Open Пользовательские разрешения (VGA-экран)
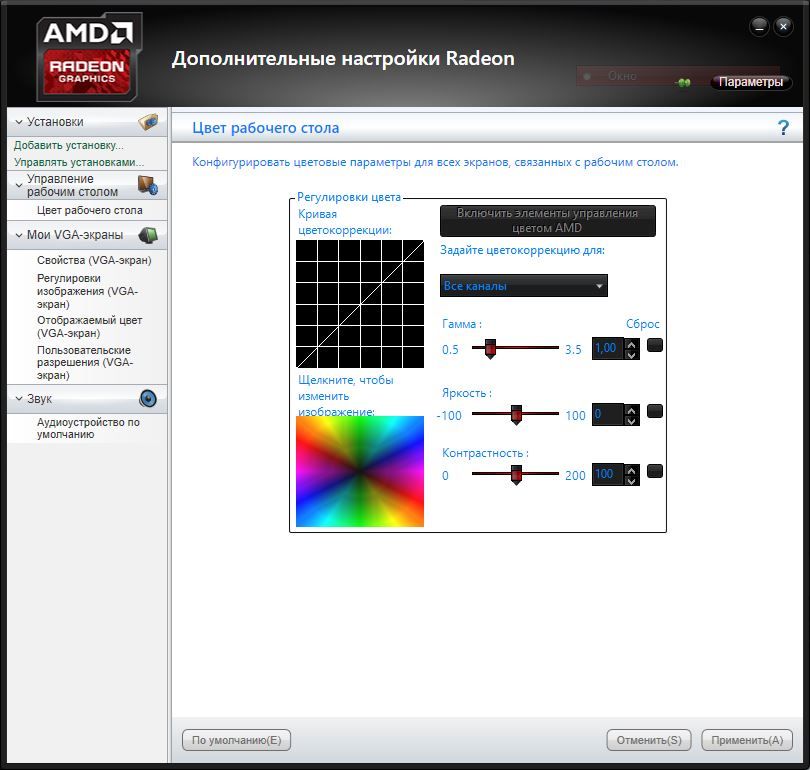 85,363
